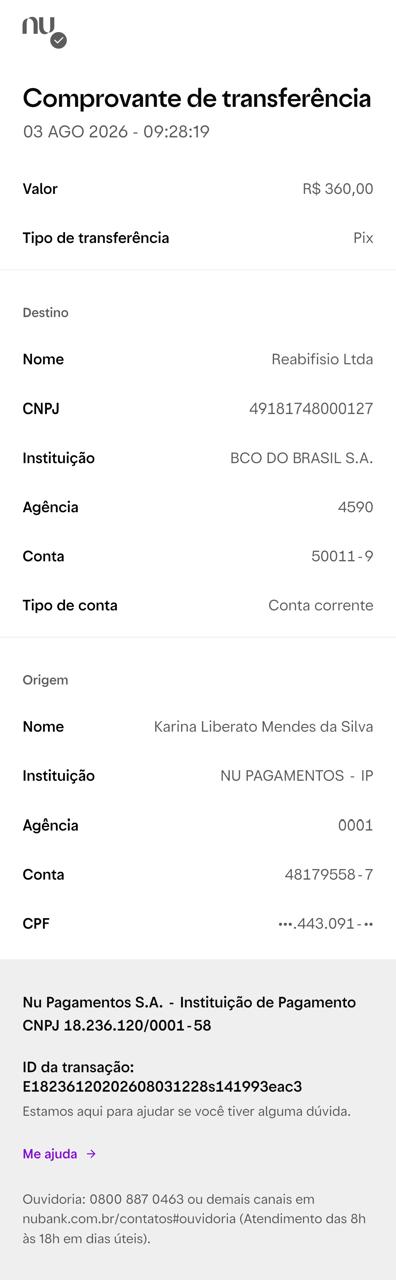Image resolution: width=396 pixels, height=1280 pixels.
Task: Select the transaction ID E18236120202608031228s141993eac3
Action: point(162,1086)
